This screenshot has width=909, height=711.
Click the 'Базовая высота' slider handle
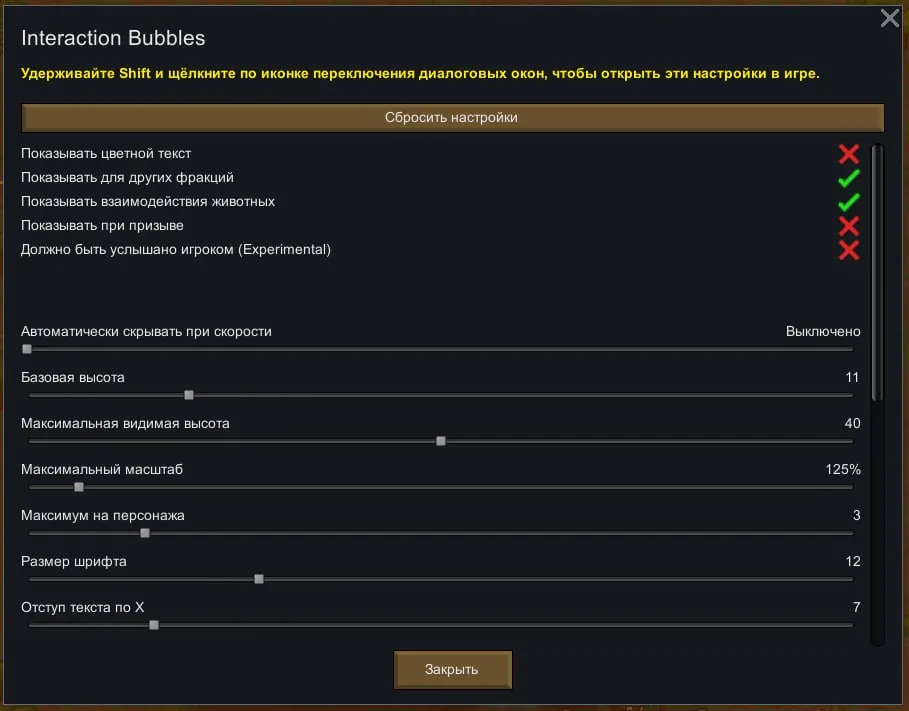pyautogui.click(x=189, y=395)
